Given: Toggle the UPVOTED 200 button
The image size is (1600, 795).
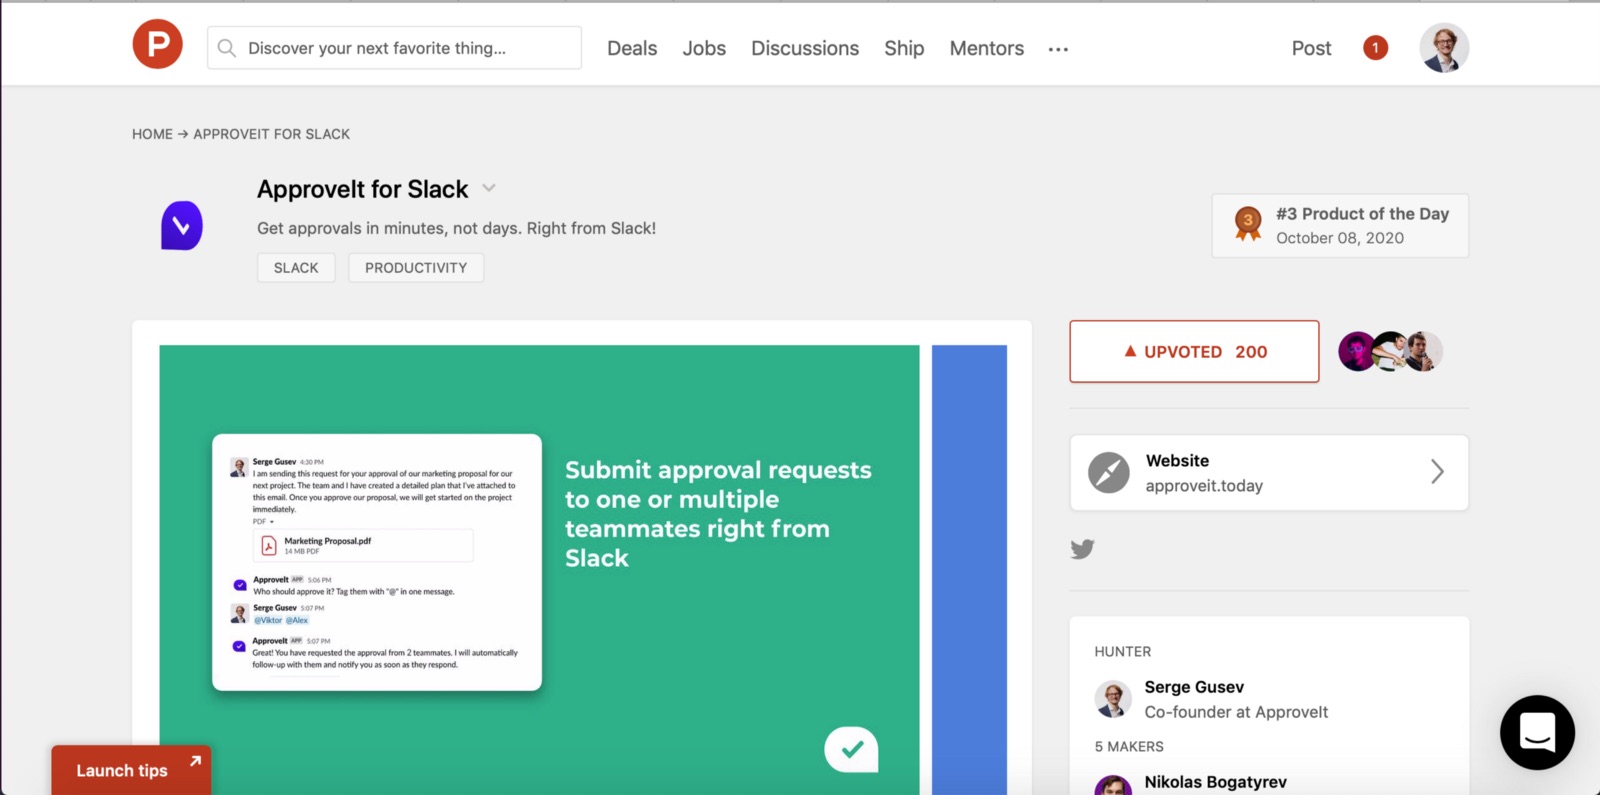Looking at the screenshot, I should tap(1194, 351).
